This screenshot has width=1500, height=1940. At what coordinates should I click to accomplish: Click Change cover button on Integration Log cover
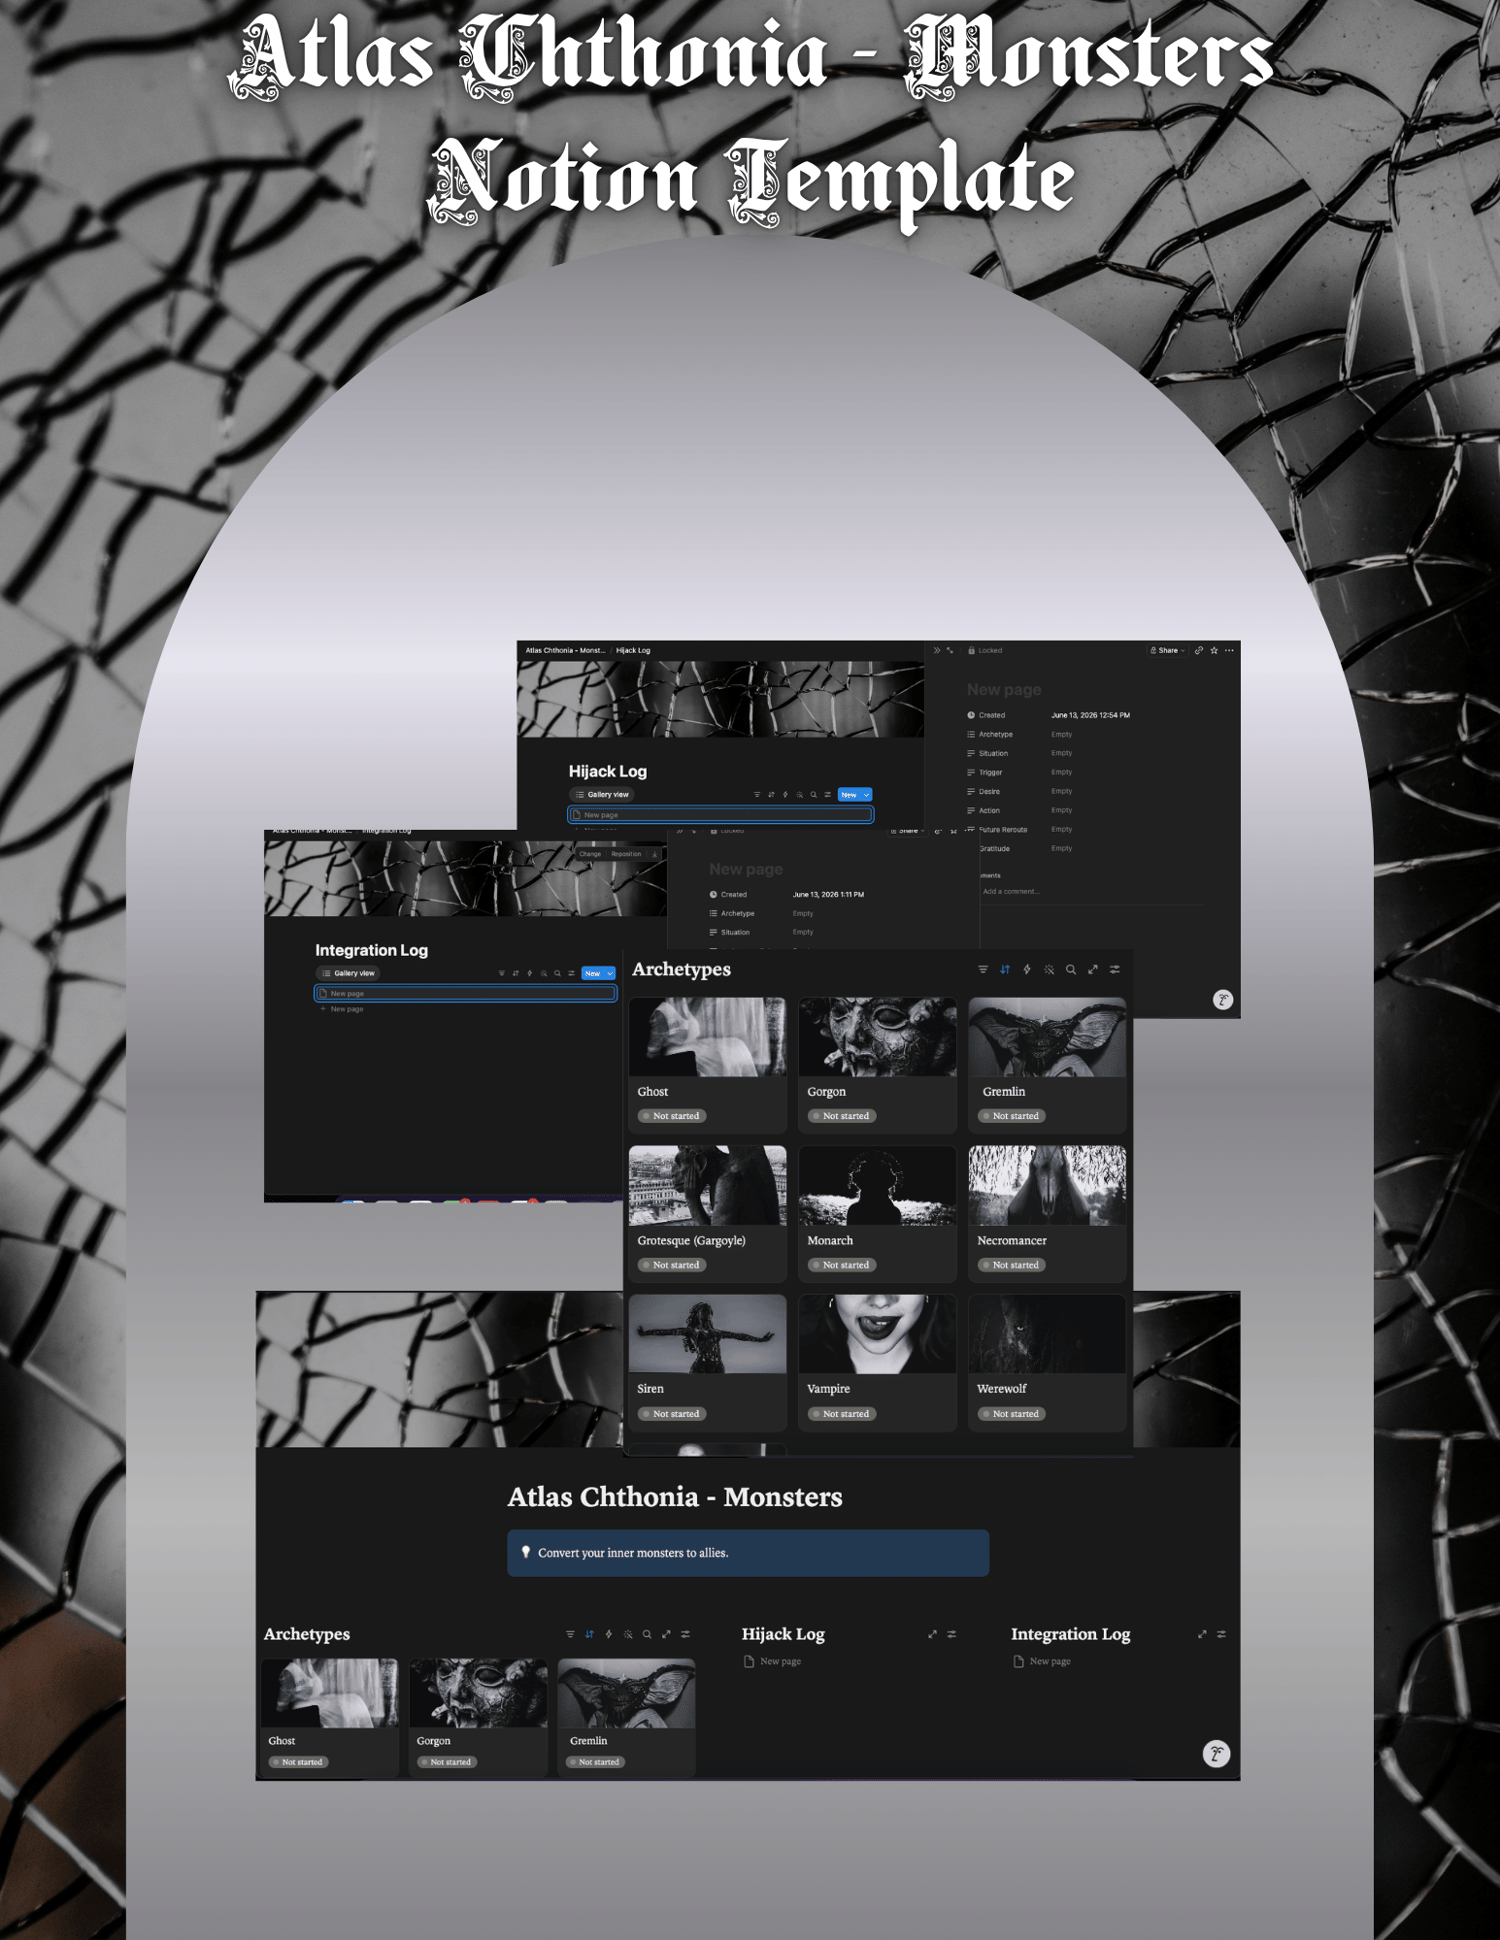click(x=590, y=854)
